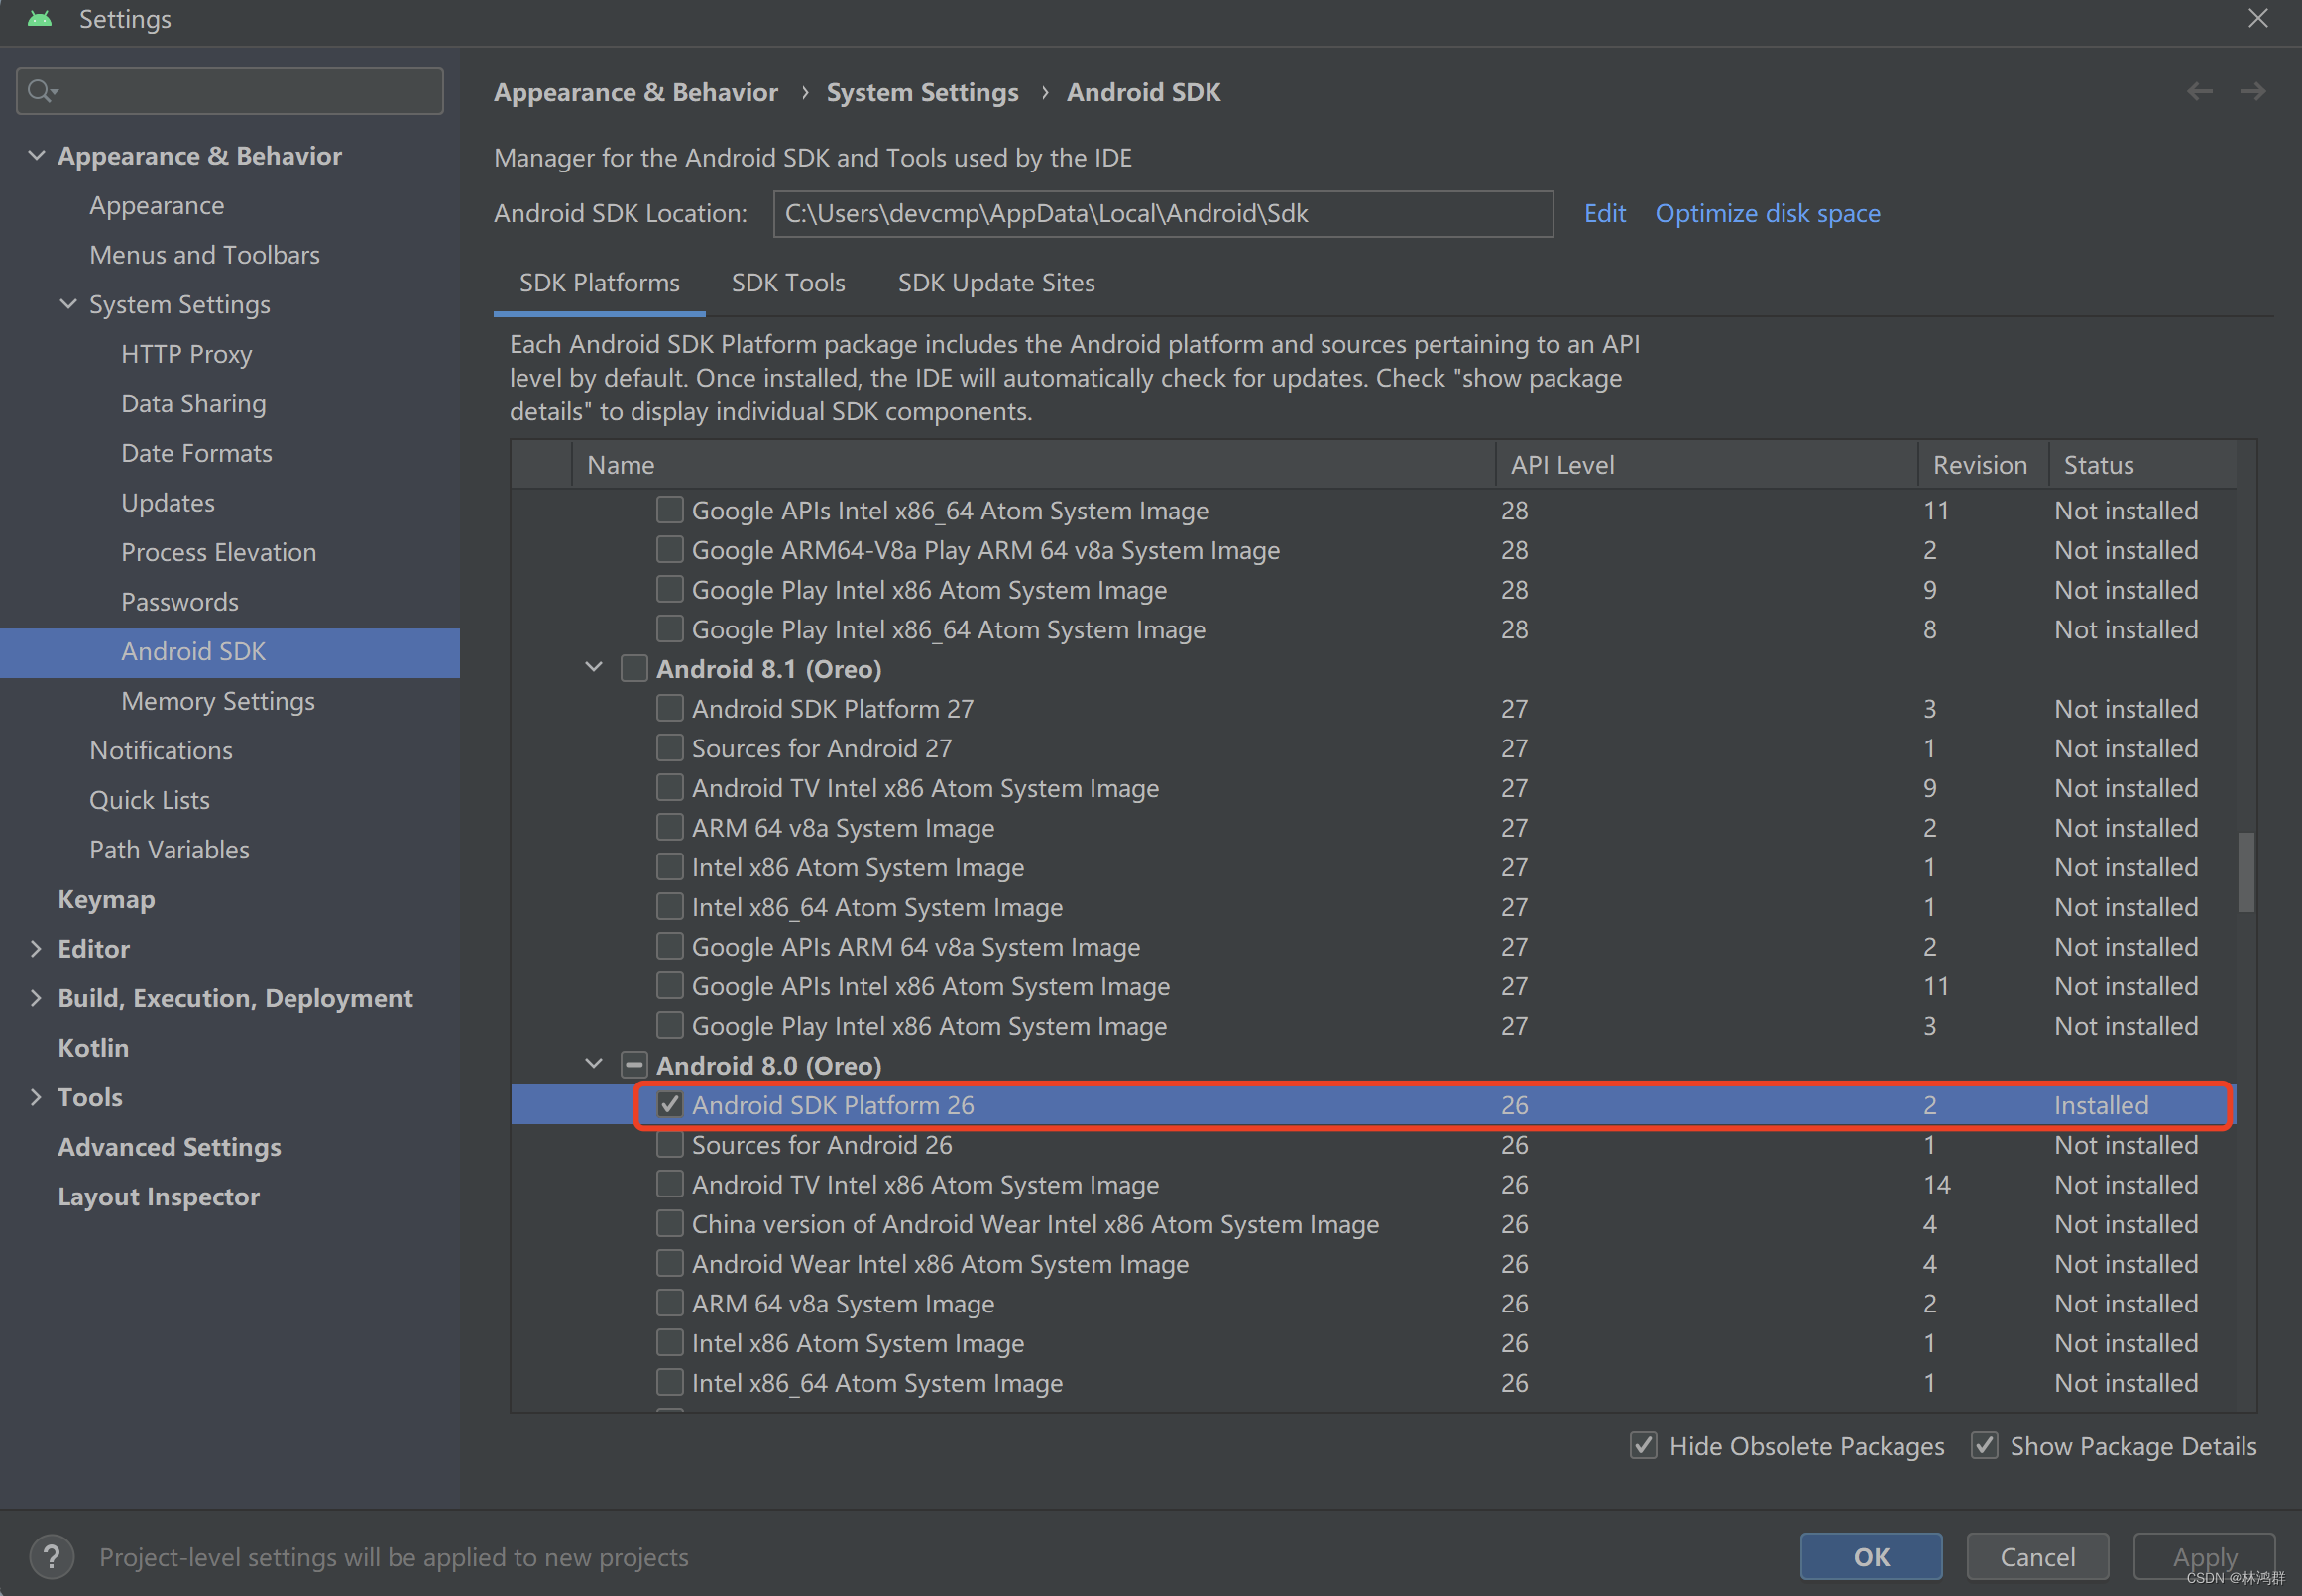This screenshot has width=2302, height=1596.
Task: Uncheck Android SDK Platform 26
Action: pos(669,1105)
